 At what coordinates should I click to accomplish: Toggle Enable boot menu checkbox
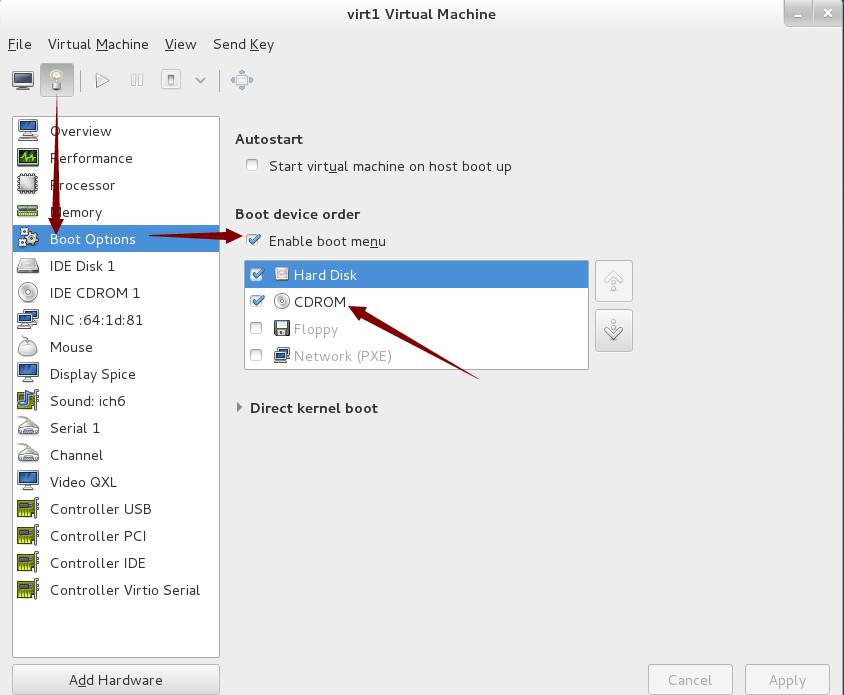click(253, 240)
